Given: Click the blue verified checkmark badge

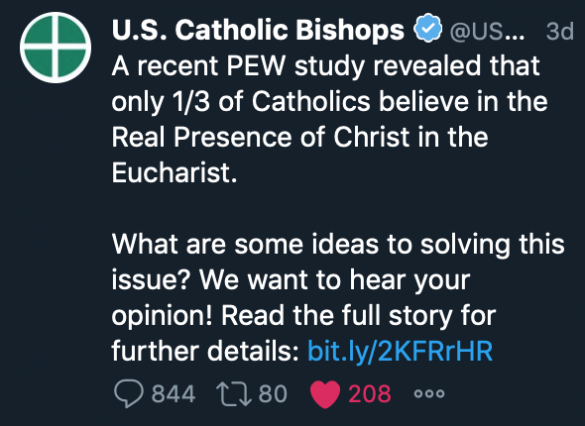Looking at the screenshot, I should [428, 28].
